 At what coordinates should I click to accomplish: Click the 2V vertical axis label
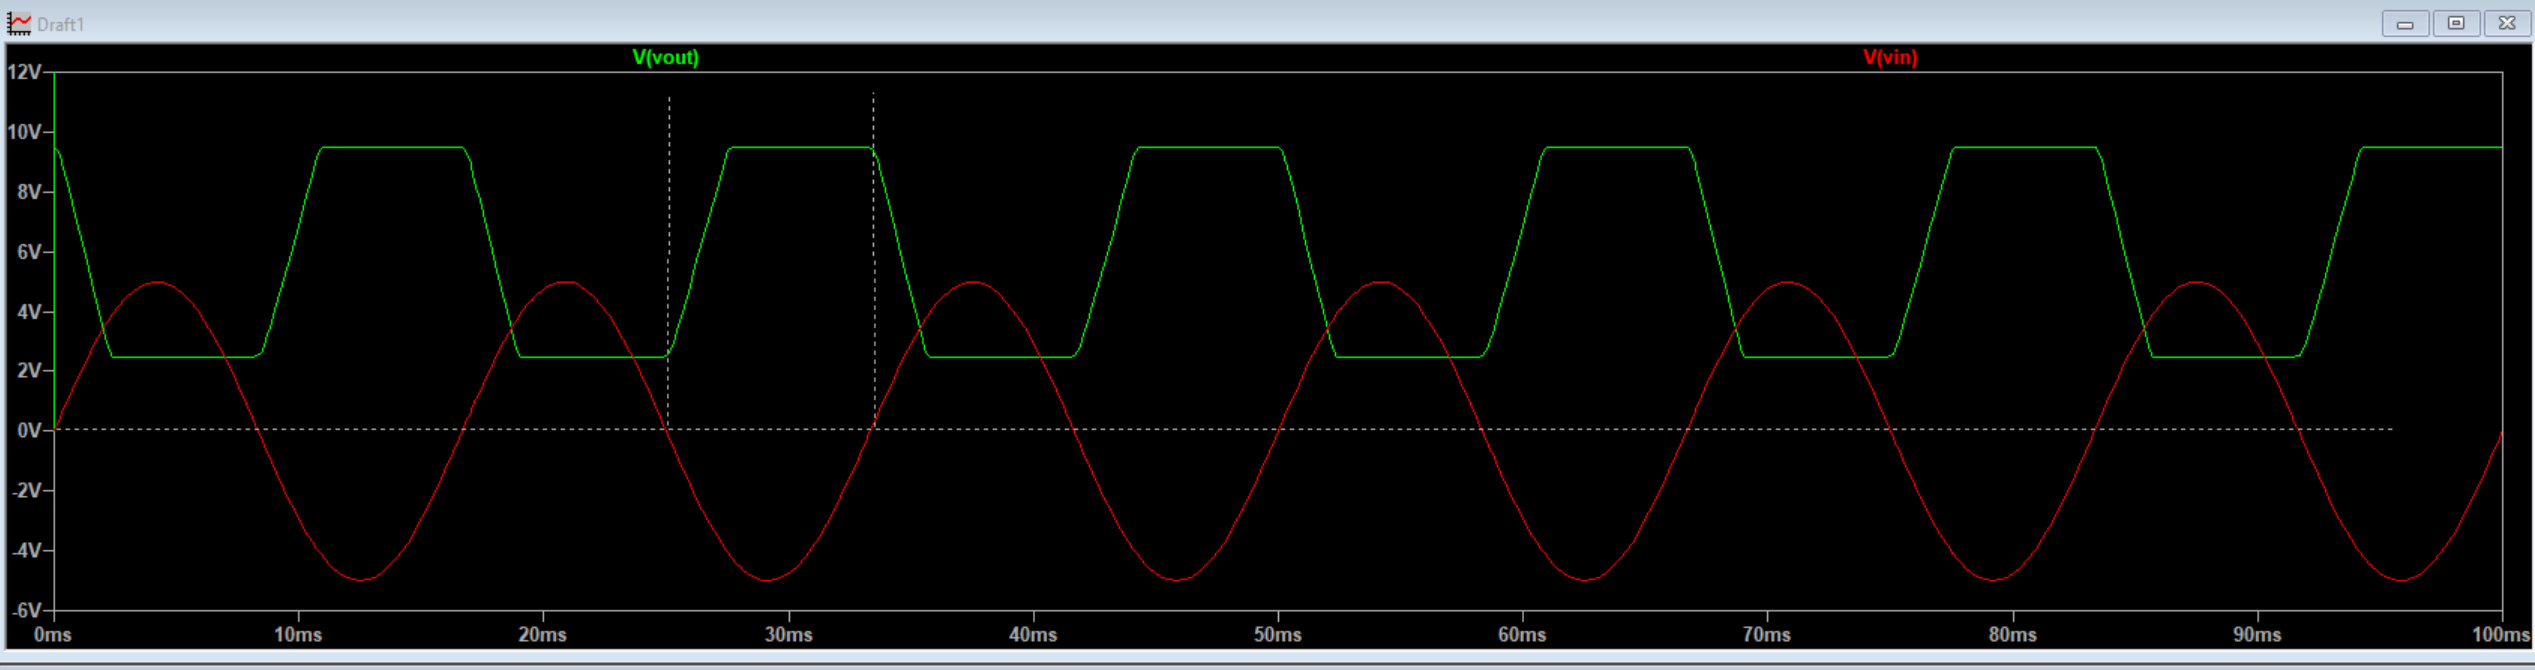click(x=29, y=371)
